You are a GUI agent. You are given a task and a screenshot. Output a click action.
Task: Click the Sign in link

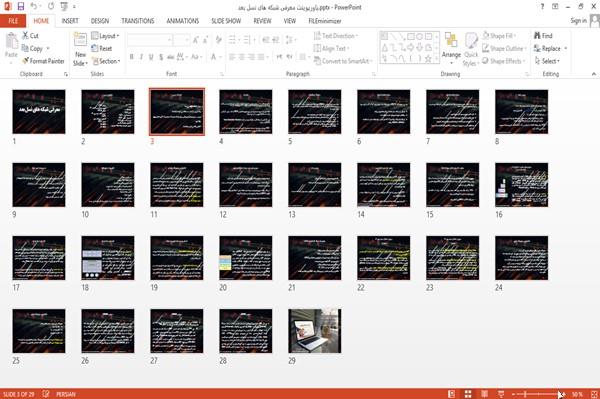[578, 21]
